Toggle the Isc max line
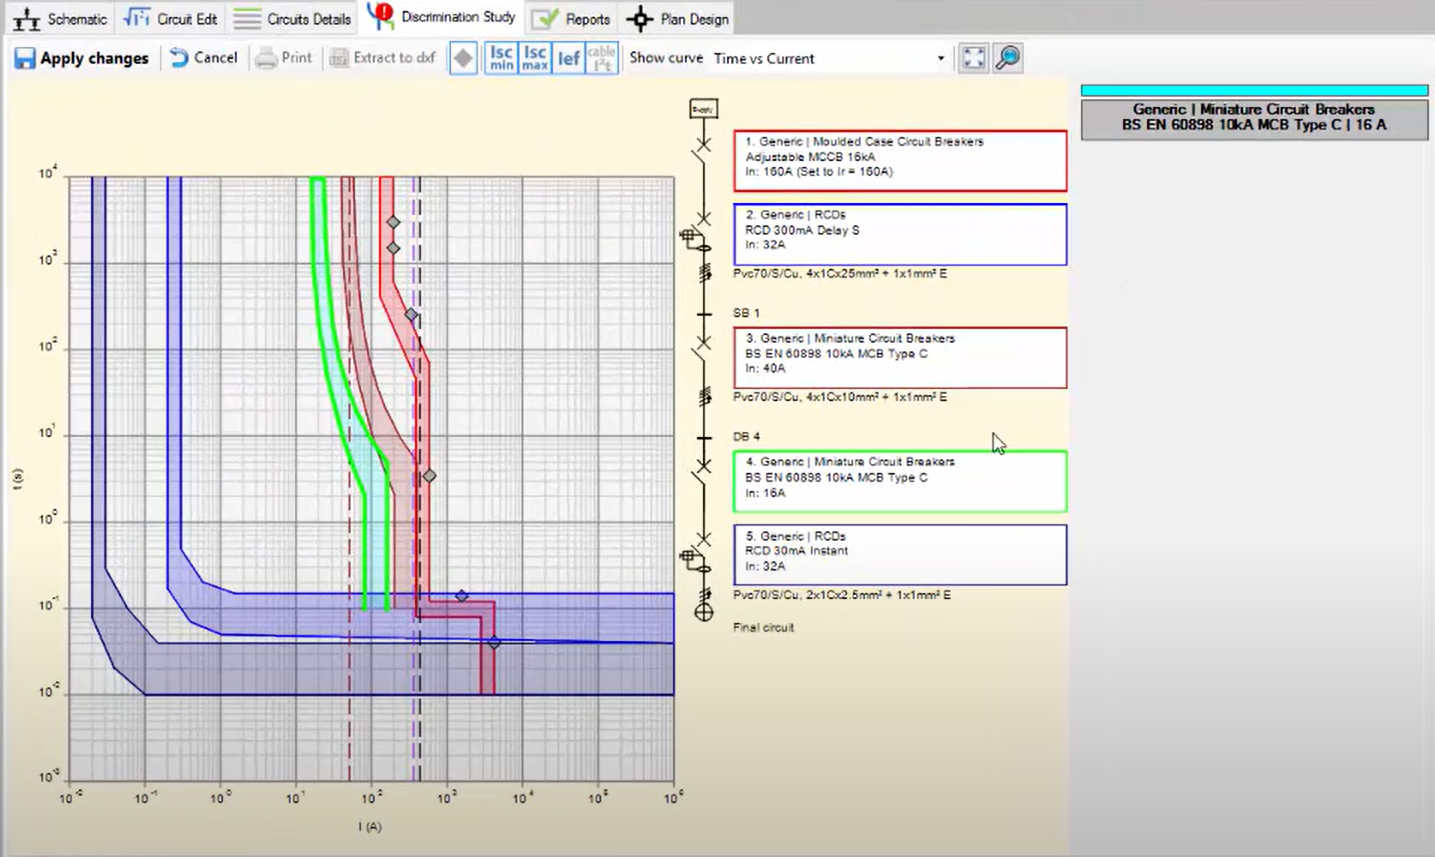1435x857 pixels. [535, 58]
